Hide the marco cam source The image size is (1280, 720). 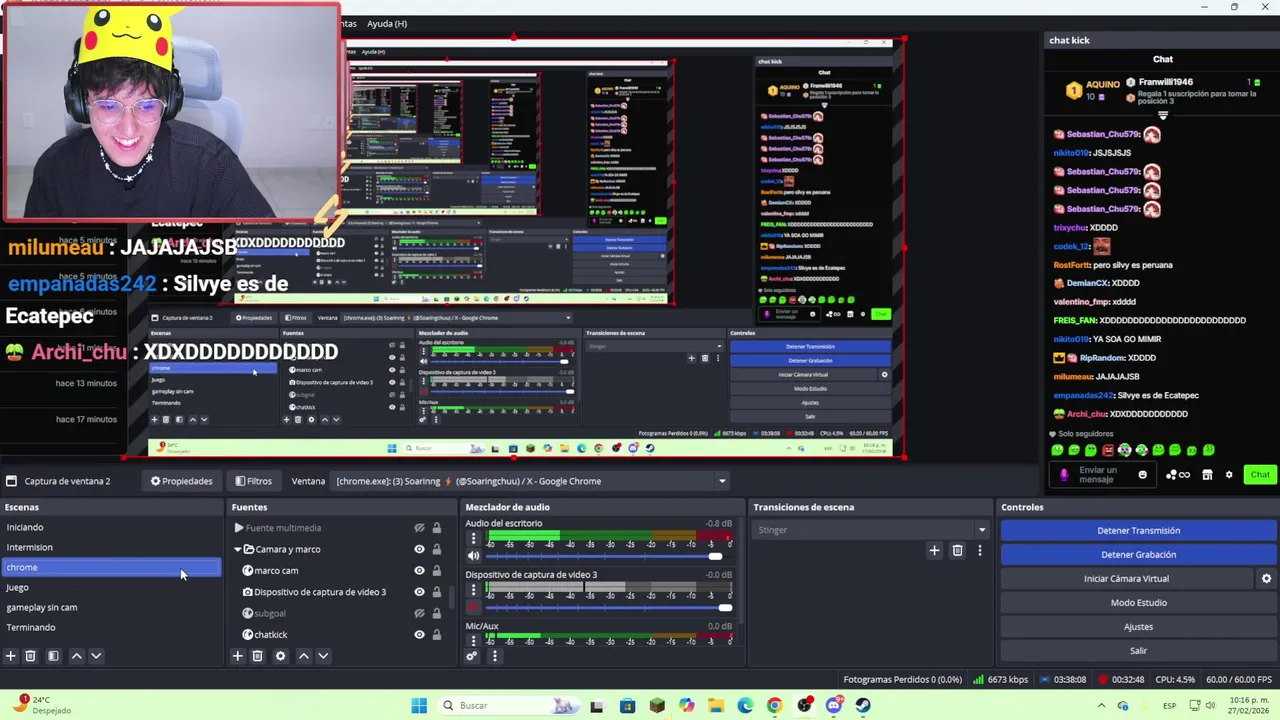tap(419, 571)
